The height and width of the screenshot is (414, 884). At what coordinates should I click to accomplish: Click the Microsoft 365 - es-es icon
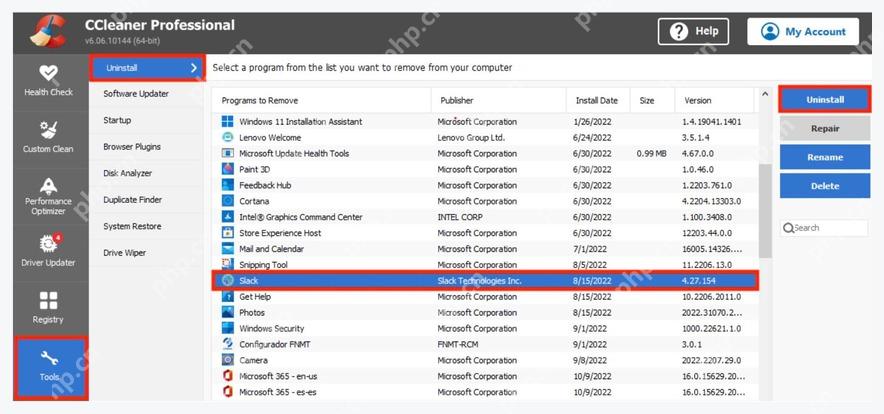coord(228,391)
